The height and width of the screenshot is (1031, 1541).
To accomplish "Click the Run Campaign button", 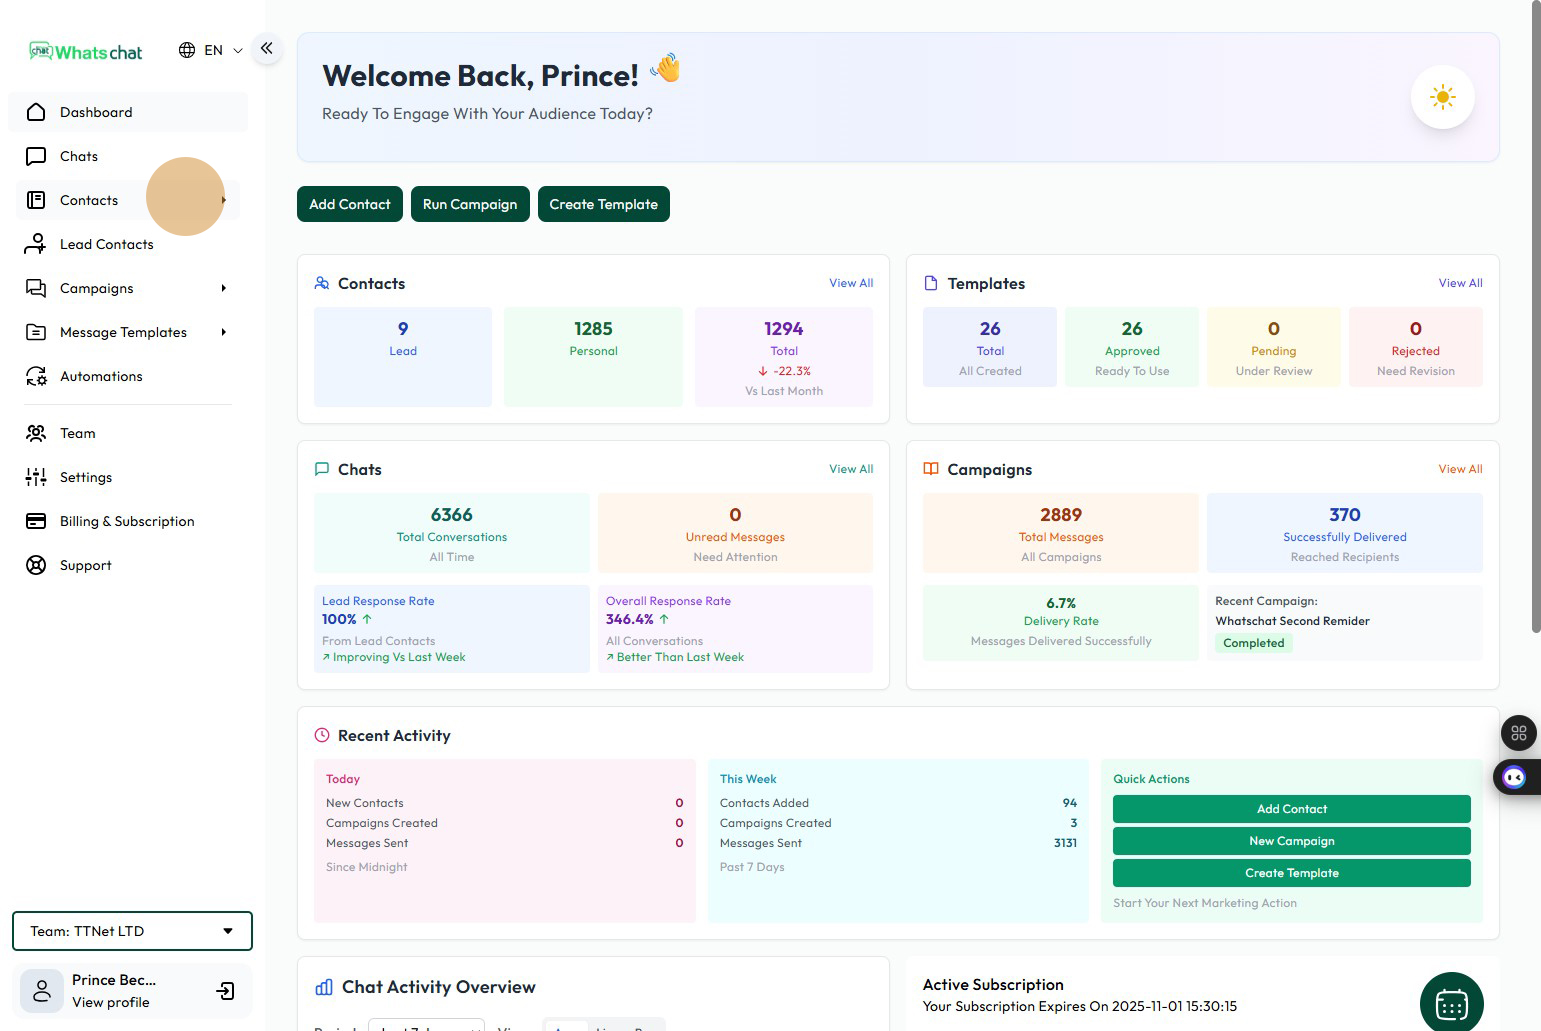I will (470, 204).
